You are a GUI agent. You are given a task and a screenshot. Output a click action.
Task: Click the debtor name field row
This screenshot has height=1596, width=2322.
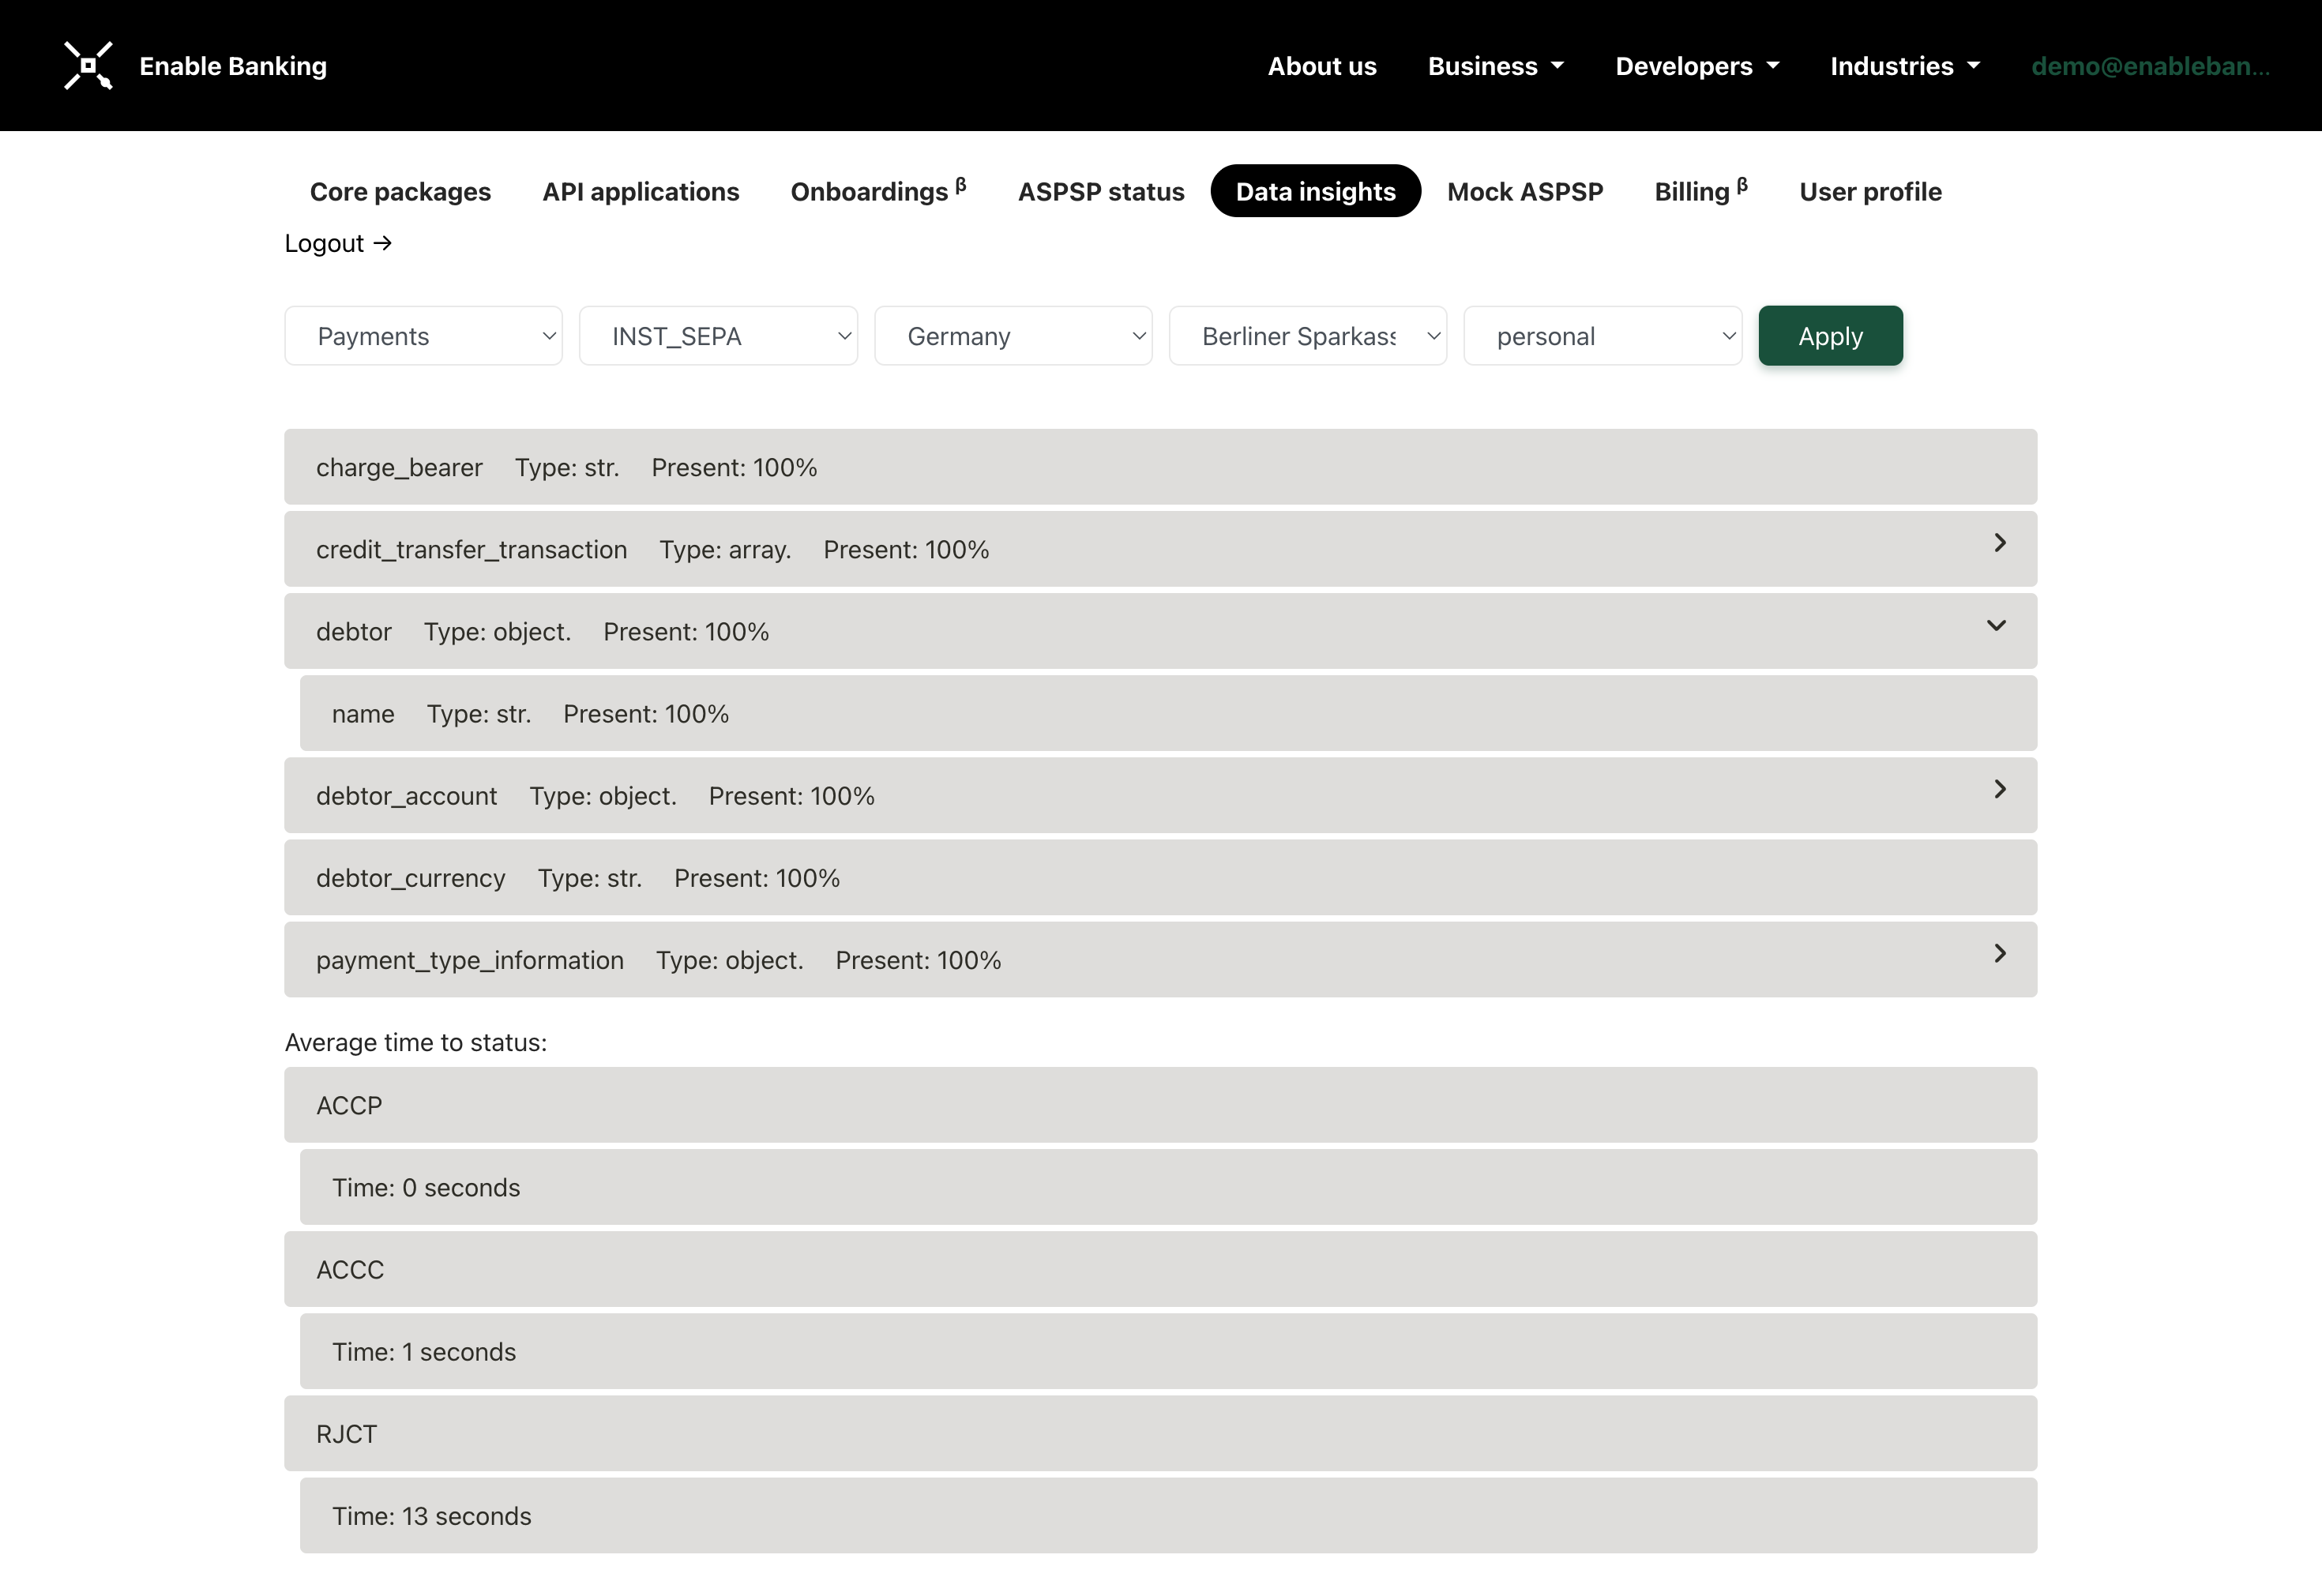point(1168,713)
